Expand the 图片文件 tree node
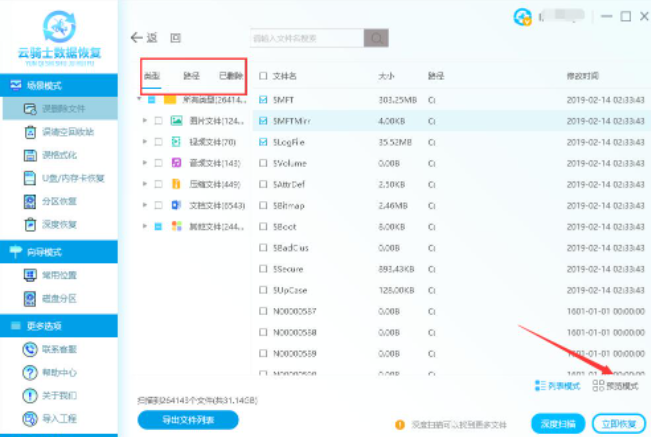The width and height of the screenshot is (651, 437). (145, 121)
